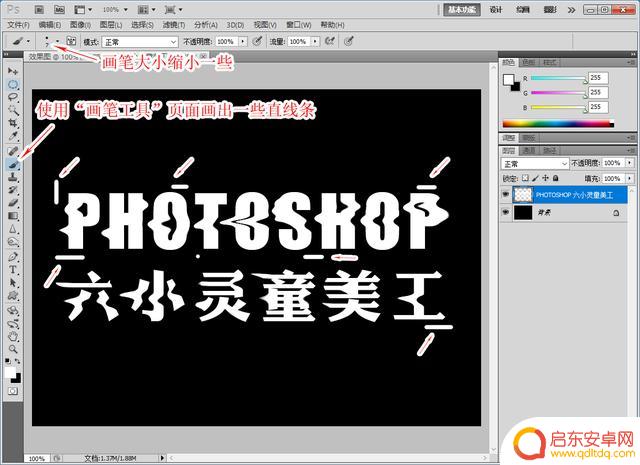Select the Lasso tool

point(13,97)
